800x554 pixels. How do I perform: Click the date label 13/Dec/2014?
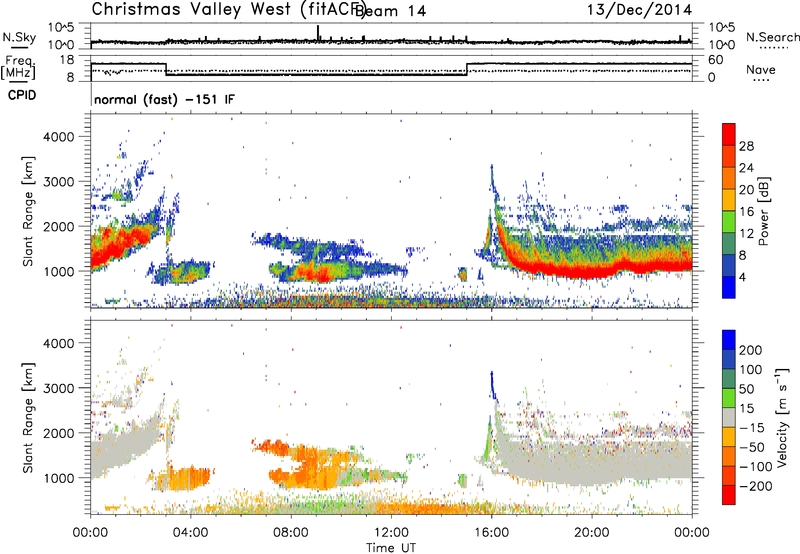click(640, 9)
